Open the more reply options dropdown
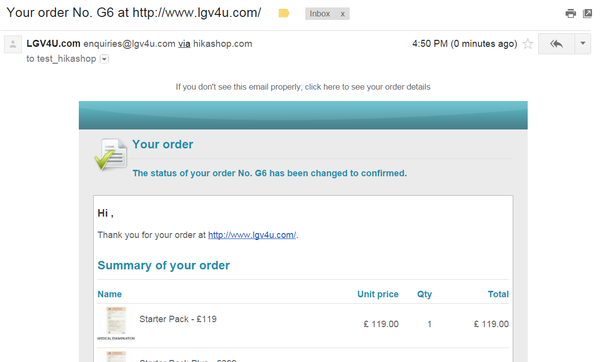Viewport: 600px width, 362px height. 583,44
